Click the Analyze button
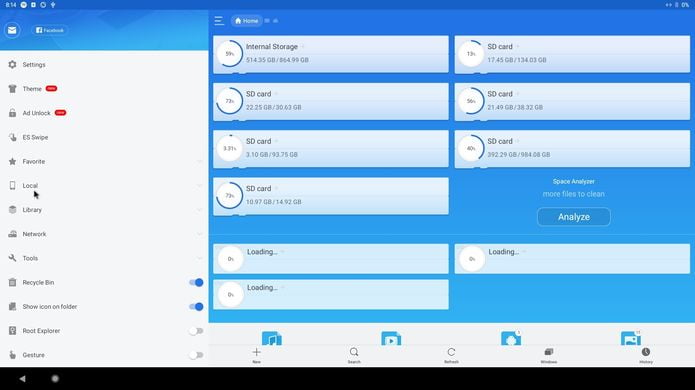 (574, 217)
